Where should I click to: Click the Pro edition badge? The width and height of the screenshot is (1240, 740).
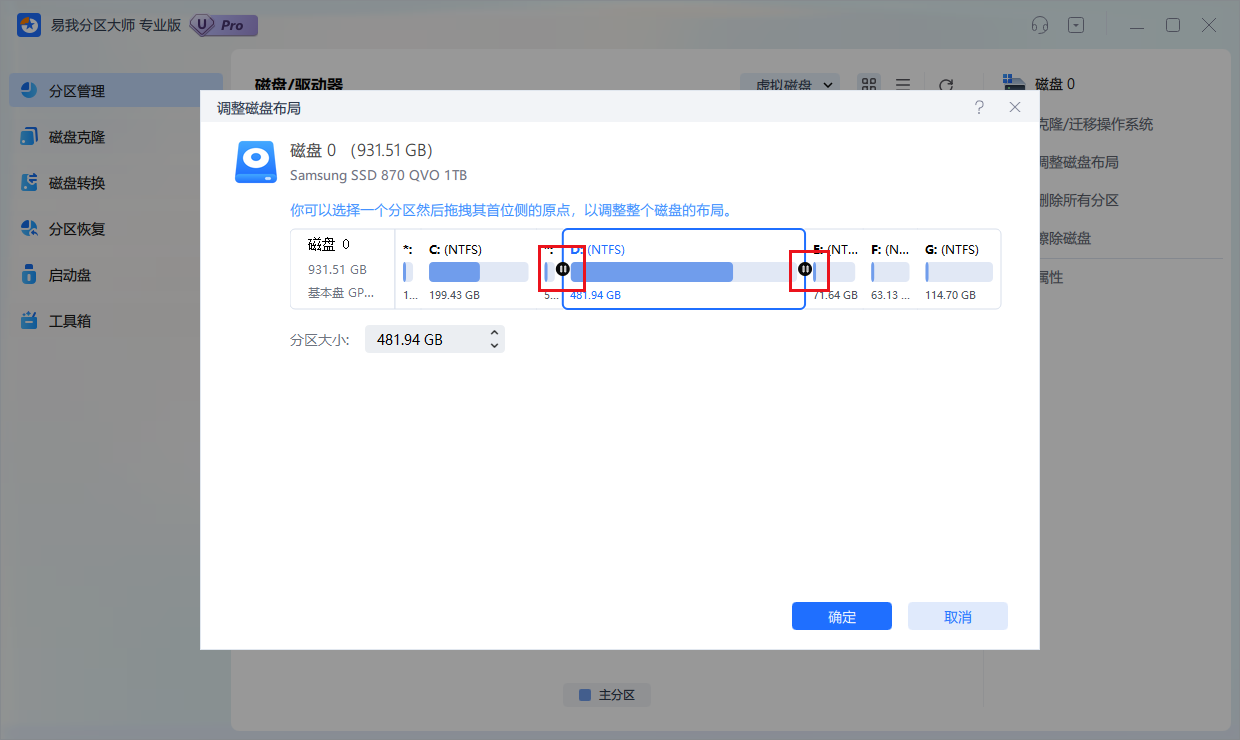[x=223, y=25]
